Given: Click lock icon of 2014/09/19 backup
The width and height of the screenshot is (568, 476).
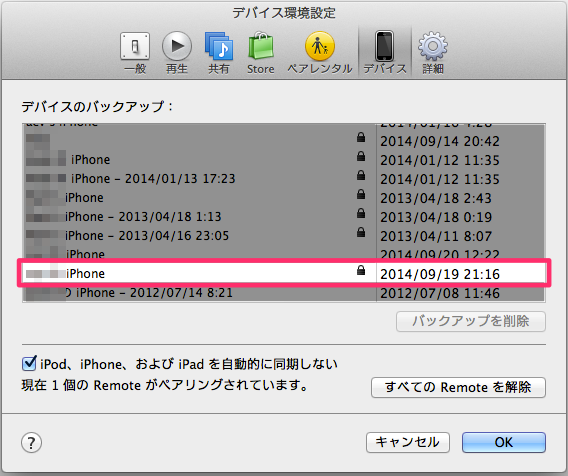Looking at the screenshot, I should [361, 270].
